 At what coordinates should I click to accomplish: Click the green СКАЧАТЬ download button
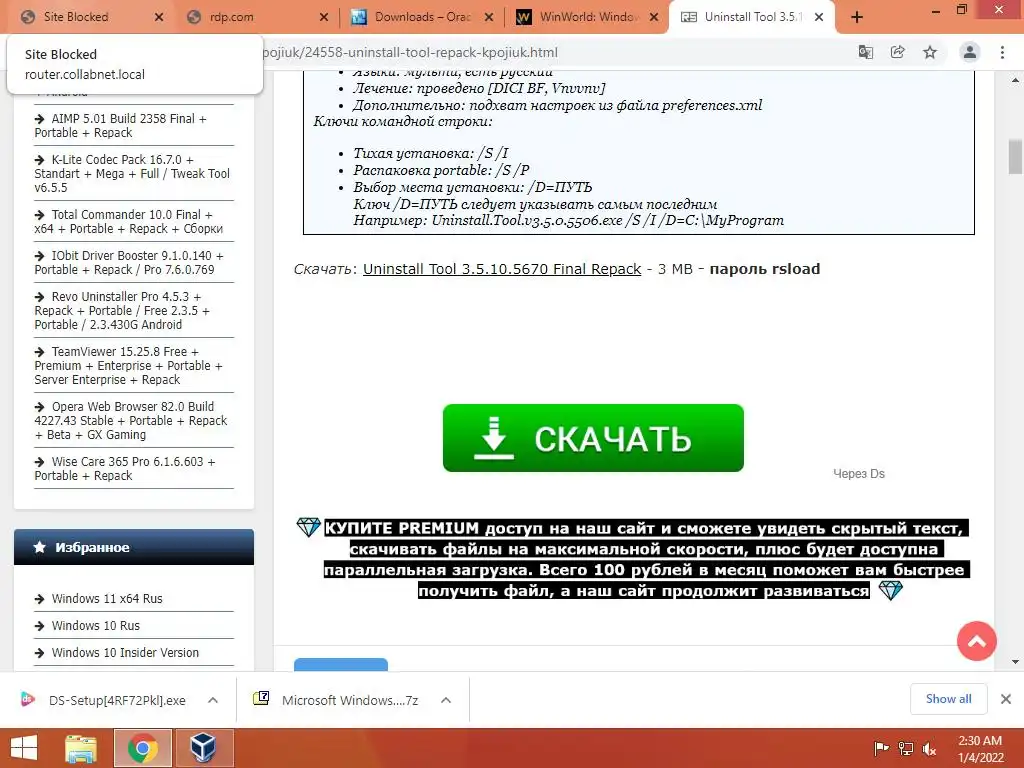(x=593, y=438)
